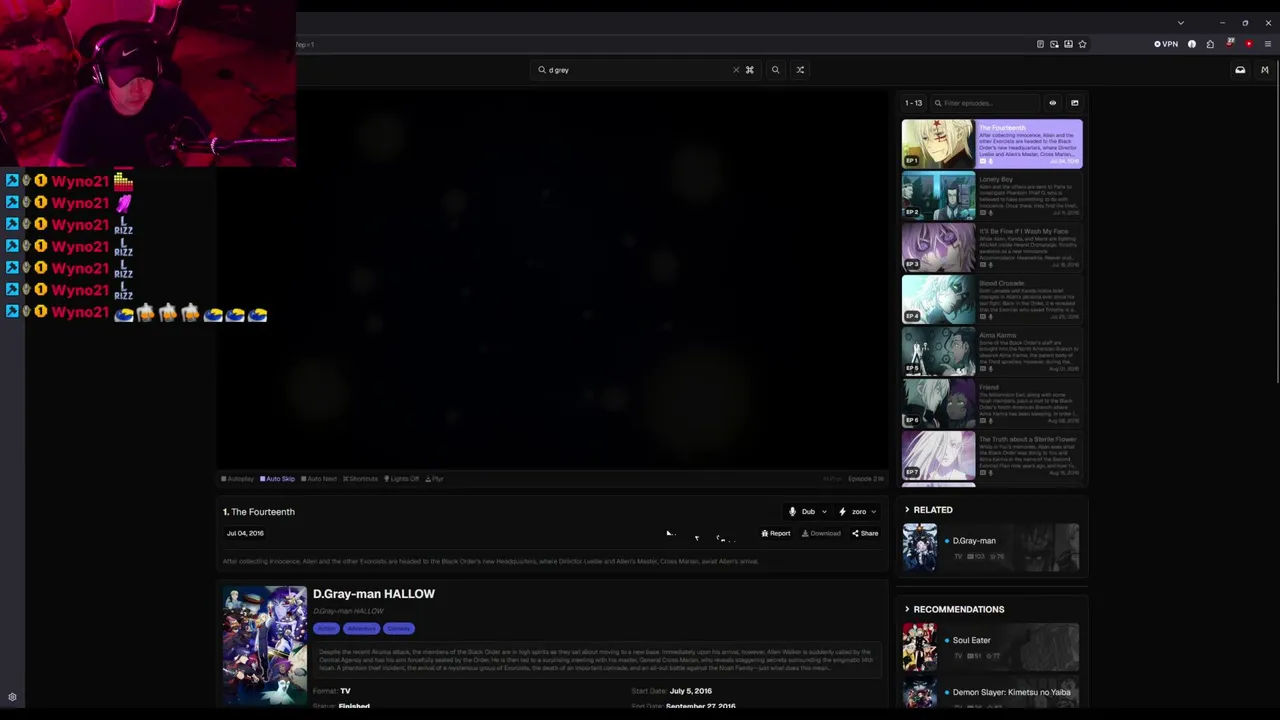The image size is (1280, 720).
Task: Open the Dub audio language dropdown
Action: coord(808,512)
